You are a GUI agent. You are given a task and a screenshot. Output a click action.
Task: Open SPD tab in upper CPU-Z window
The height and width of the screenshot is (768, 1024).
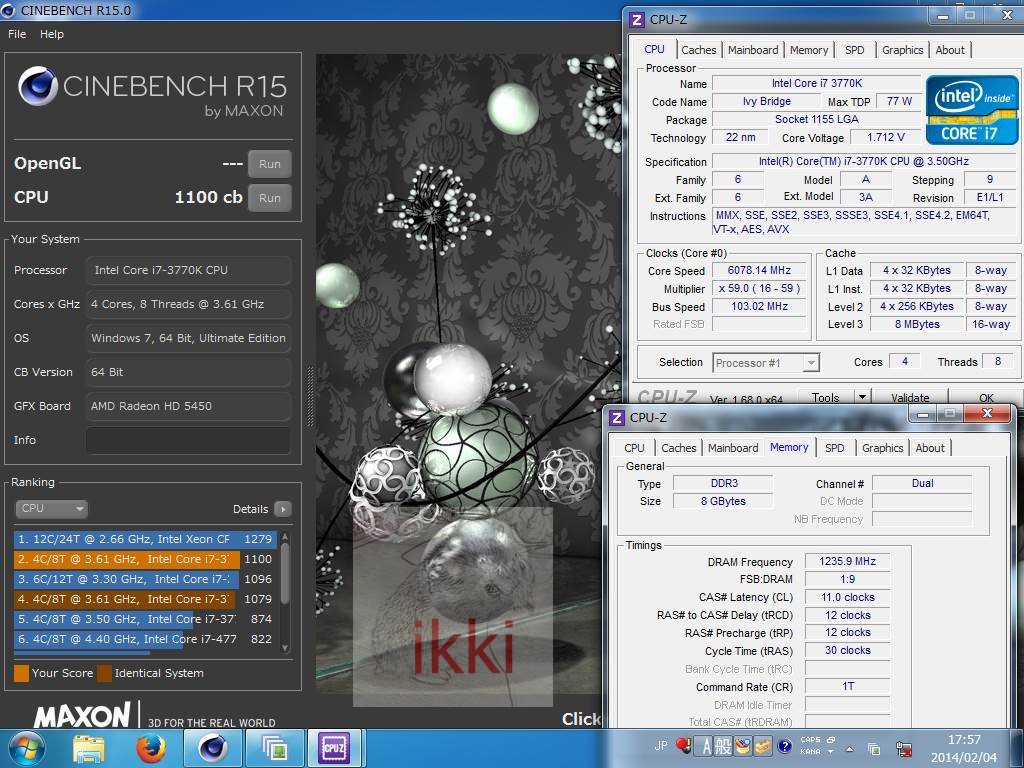tap(854, 50)
